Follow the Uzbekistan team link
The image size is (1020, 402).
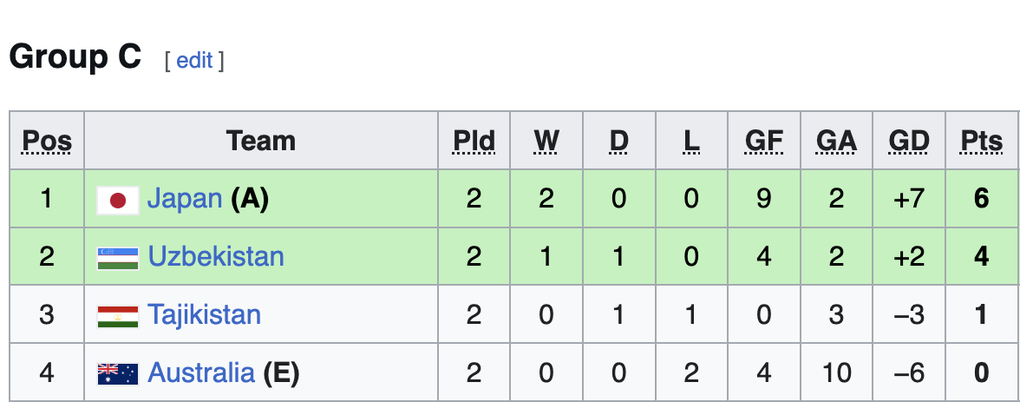(x=215, y=257)
